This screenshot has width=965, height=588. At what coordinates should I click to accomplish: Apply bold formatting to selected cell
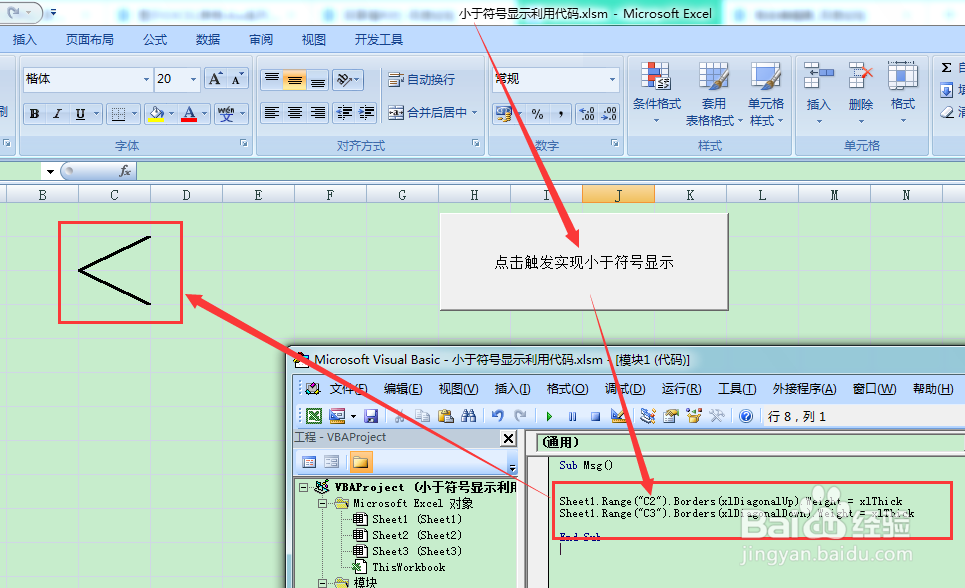coord(33,113)
